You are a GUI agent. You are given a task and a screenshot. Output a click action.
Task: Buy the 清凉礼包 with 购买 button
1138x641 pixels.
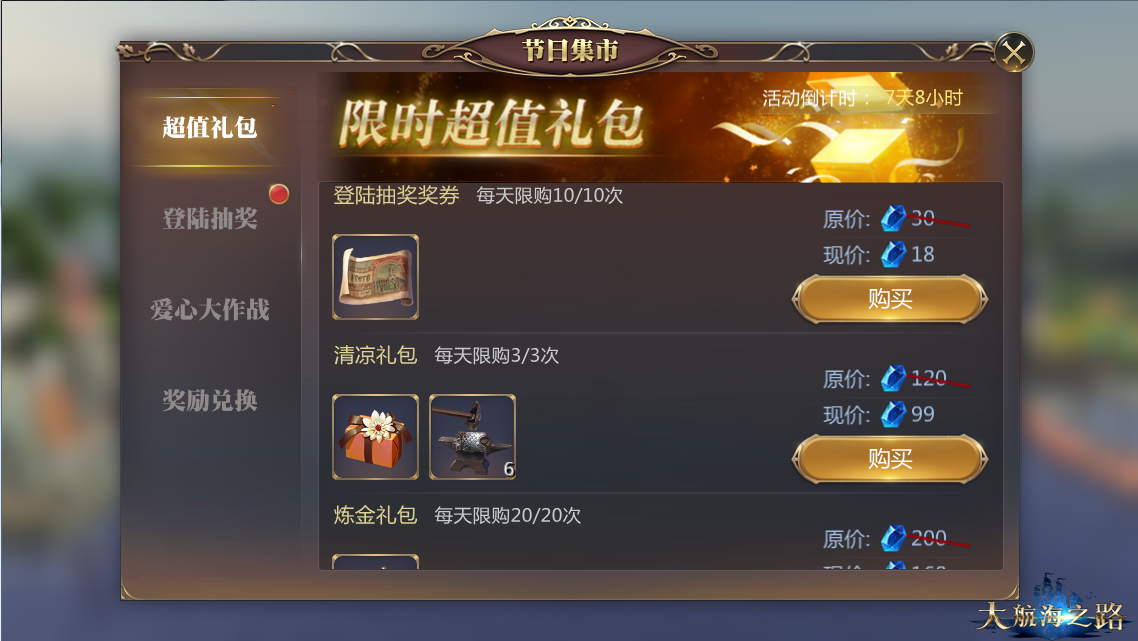pyautogui.click(x=890, y=459)
